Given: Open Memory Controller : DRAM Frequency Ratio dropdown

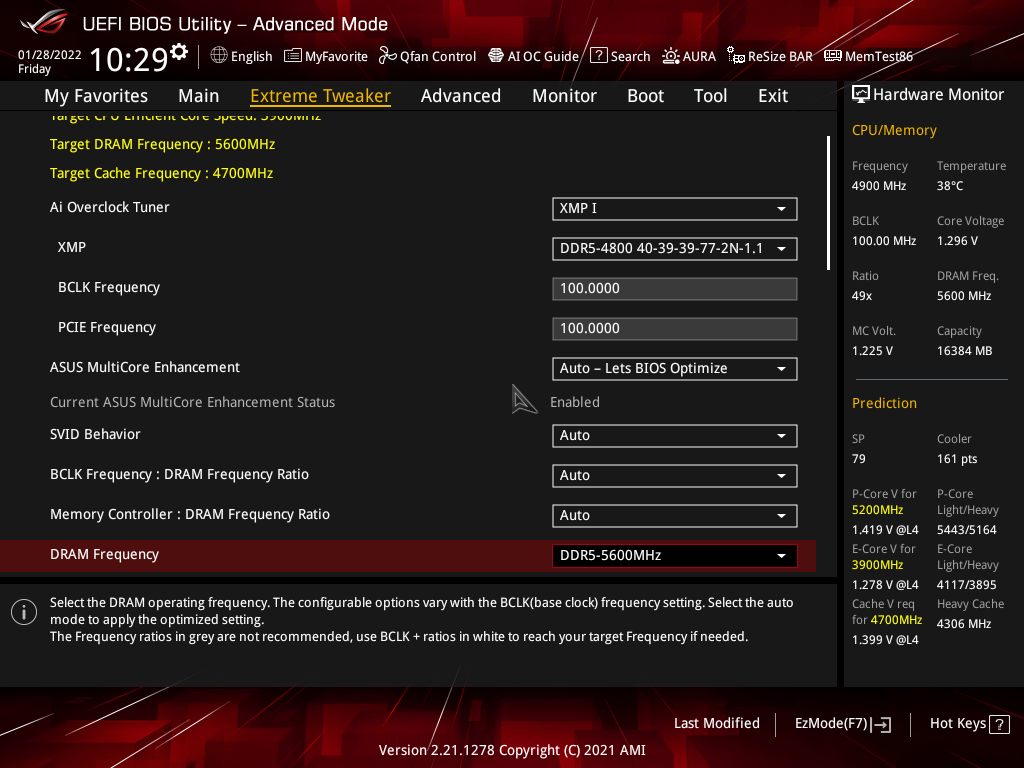Looking at the screenshot, I should pos(675,515).
